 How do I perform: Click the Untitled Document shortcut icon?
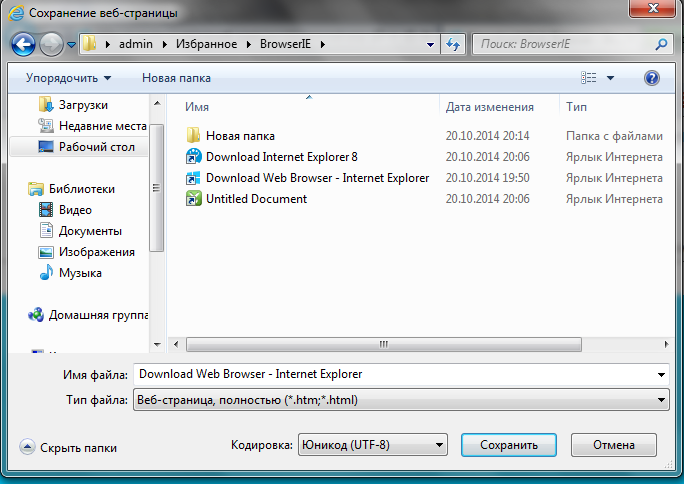[193, 198]
